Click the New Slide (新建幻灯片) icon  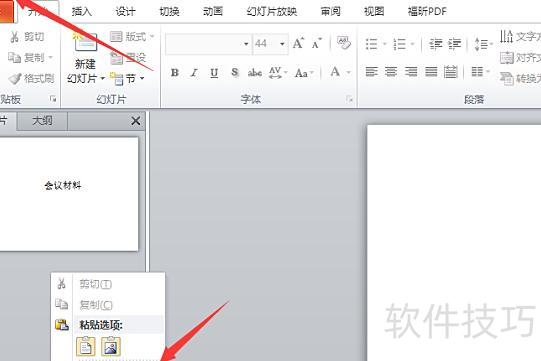pyautogui.click(x=85, y=43)
